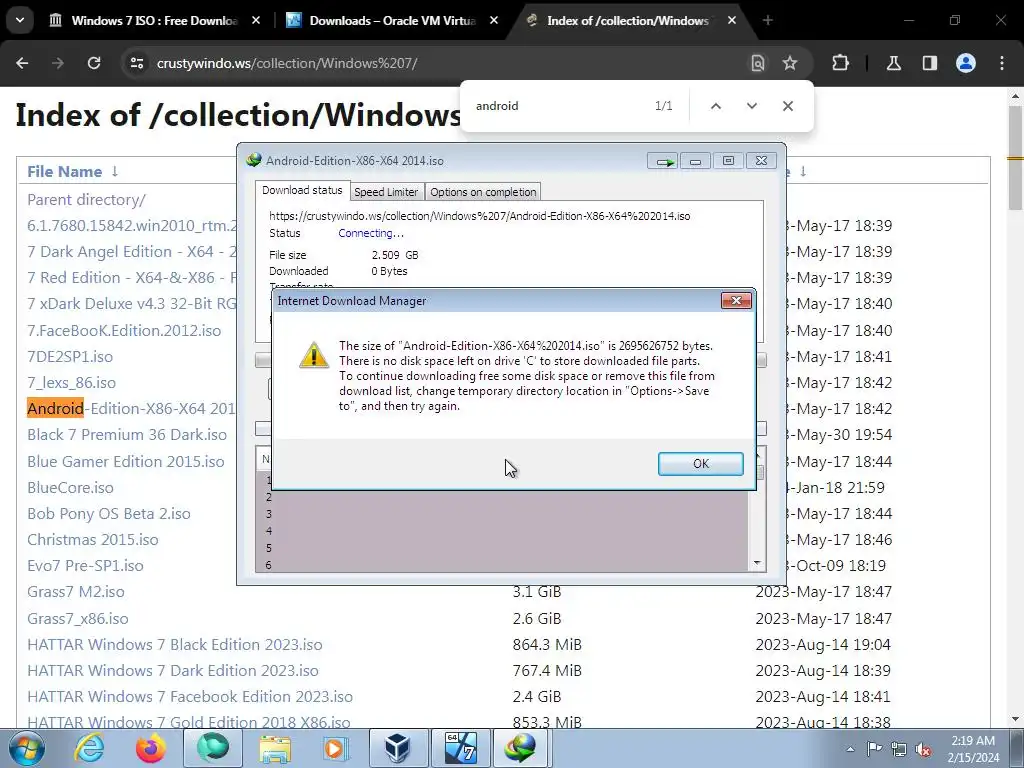
Task: Bookmark this page with the star
Action: (790, 63)
